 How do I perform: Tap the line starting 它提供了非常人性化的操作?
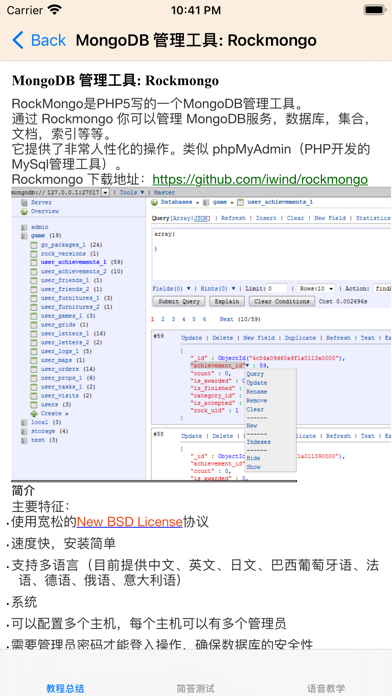coord(191,157)
